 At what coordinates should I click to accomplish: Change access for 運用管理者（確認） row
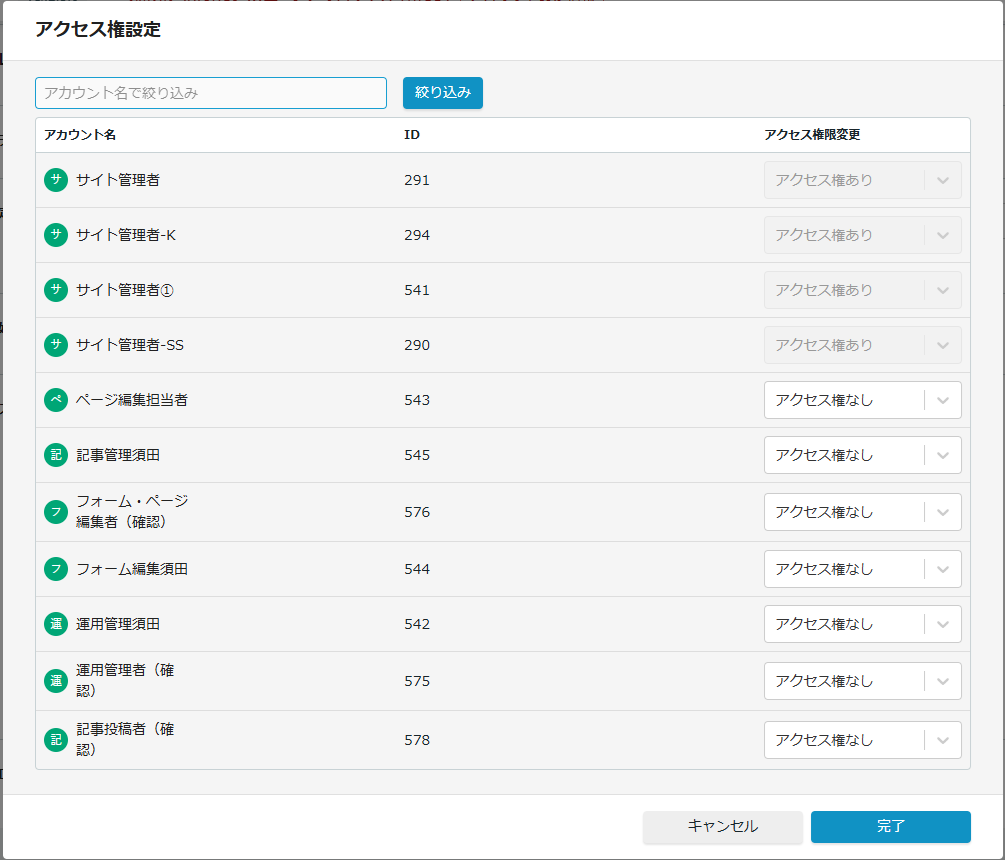[x=862, y=681]
